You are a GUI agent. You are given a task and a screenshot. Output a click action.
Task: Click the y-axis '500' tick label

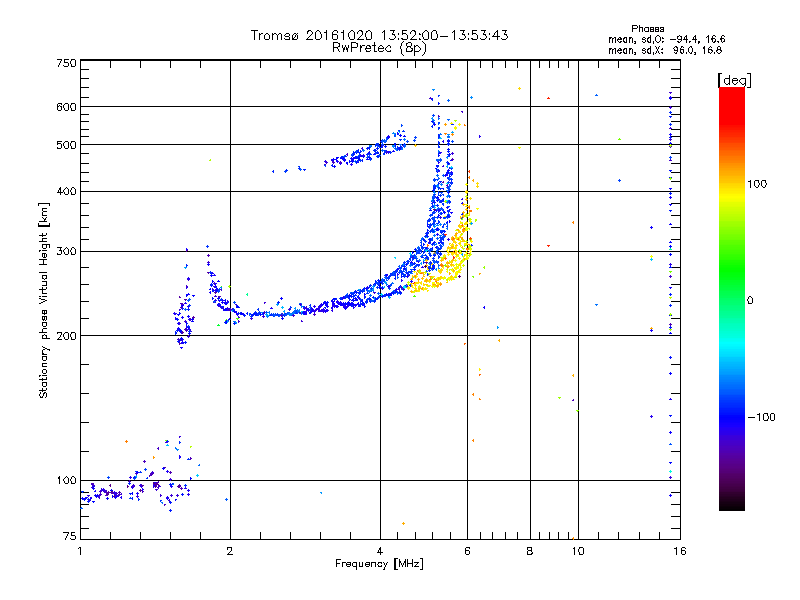[66, 145]
